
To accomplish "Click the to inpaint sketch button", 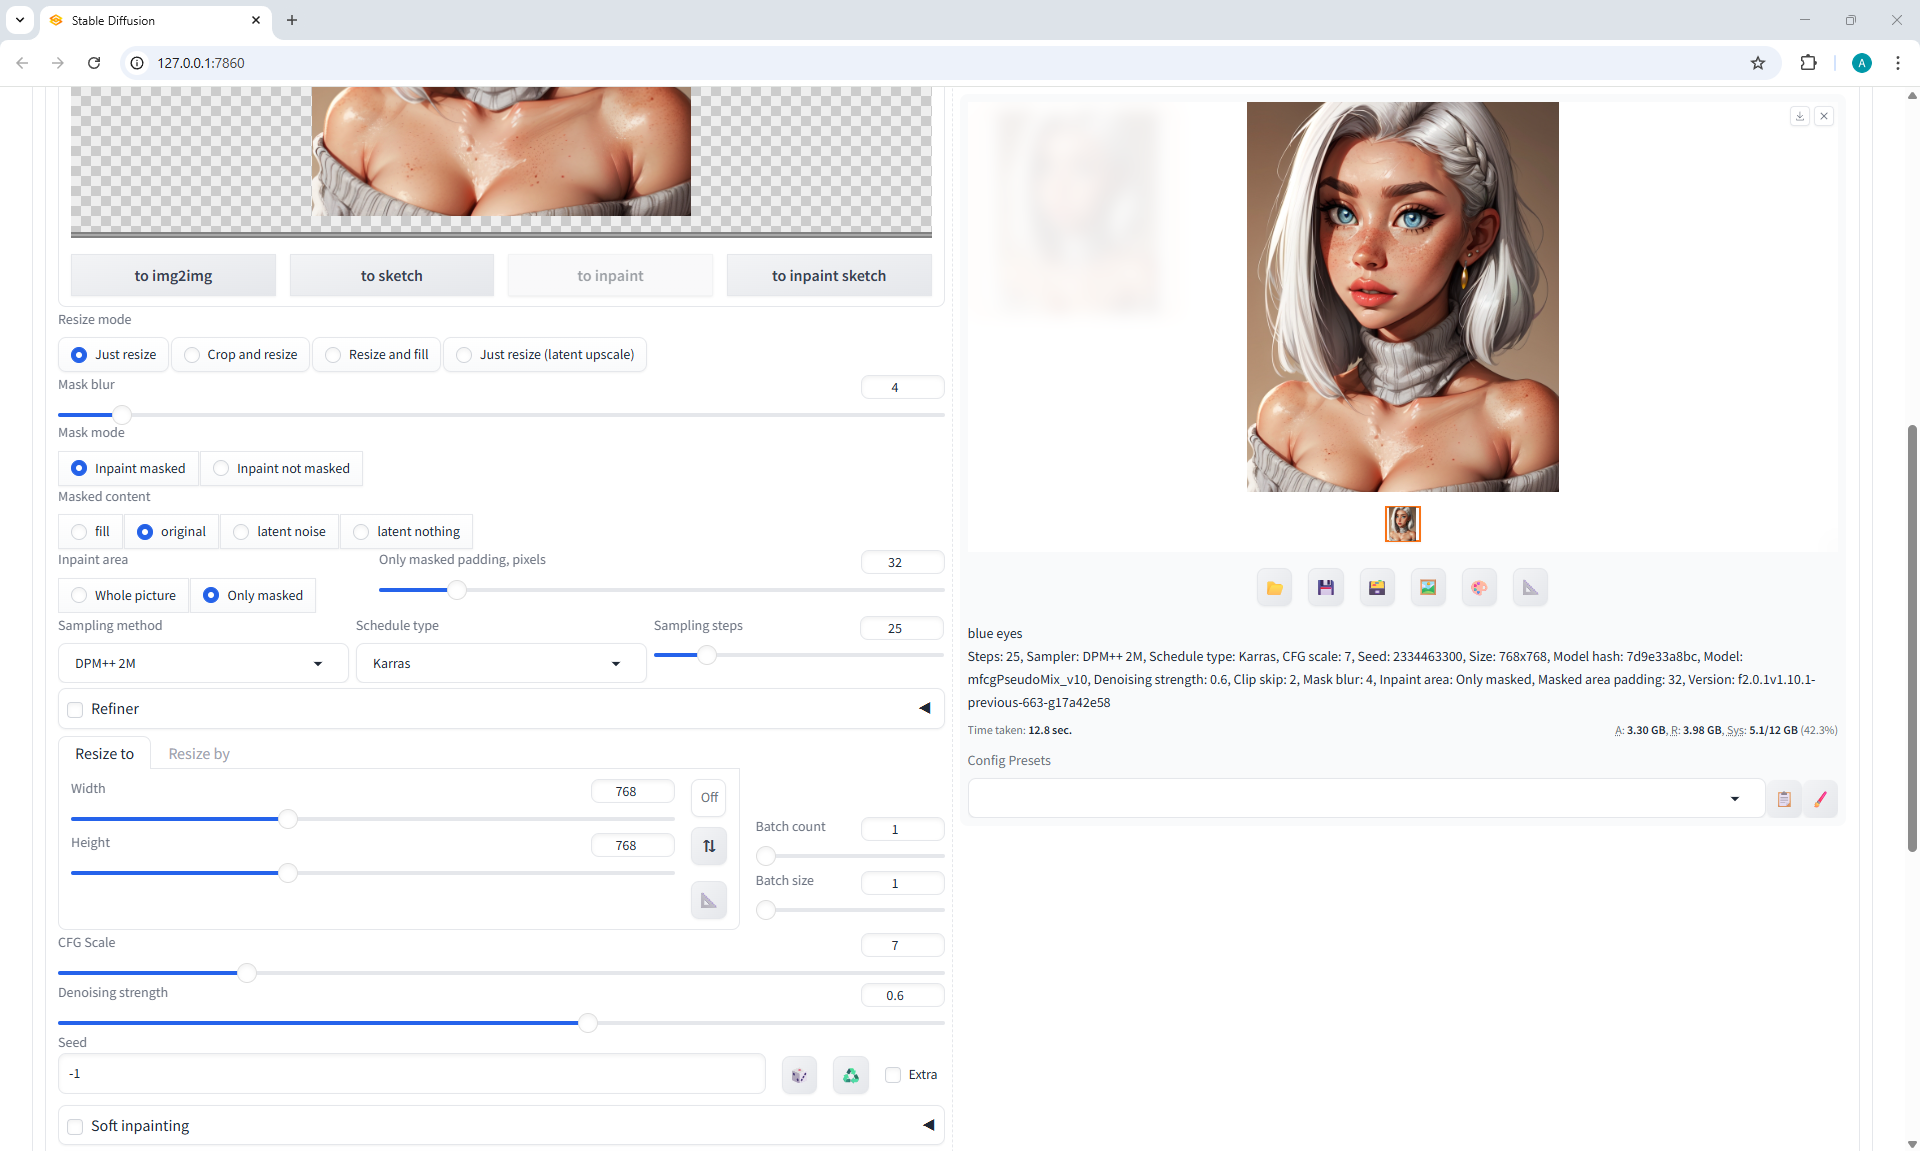I will coord(828,276).
